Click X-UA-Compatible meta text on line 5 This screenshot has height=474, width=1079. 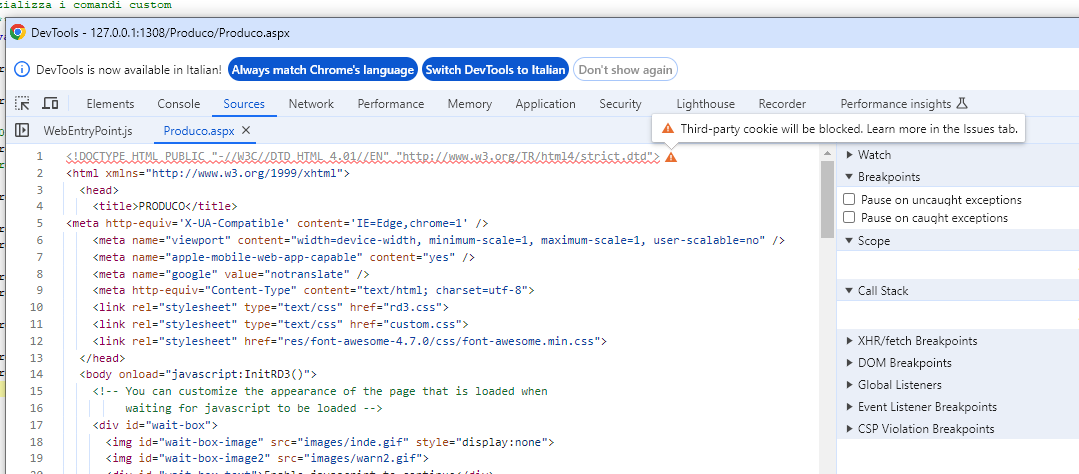(x=235, y=224)
